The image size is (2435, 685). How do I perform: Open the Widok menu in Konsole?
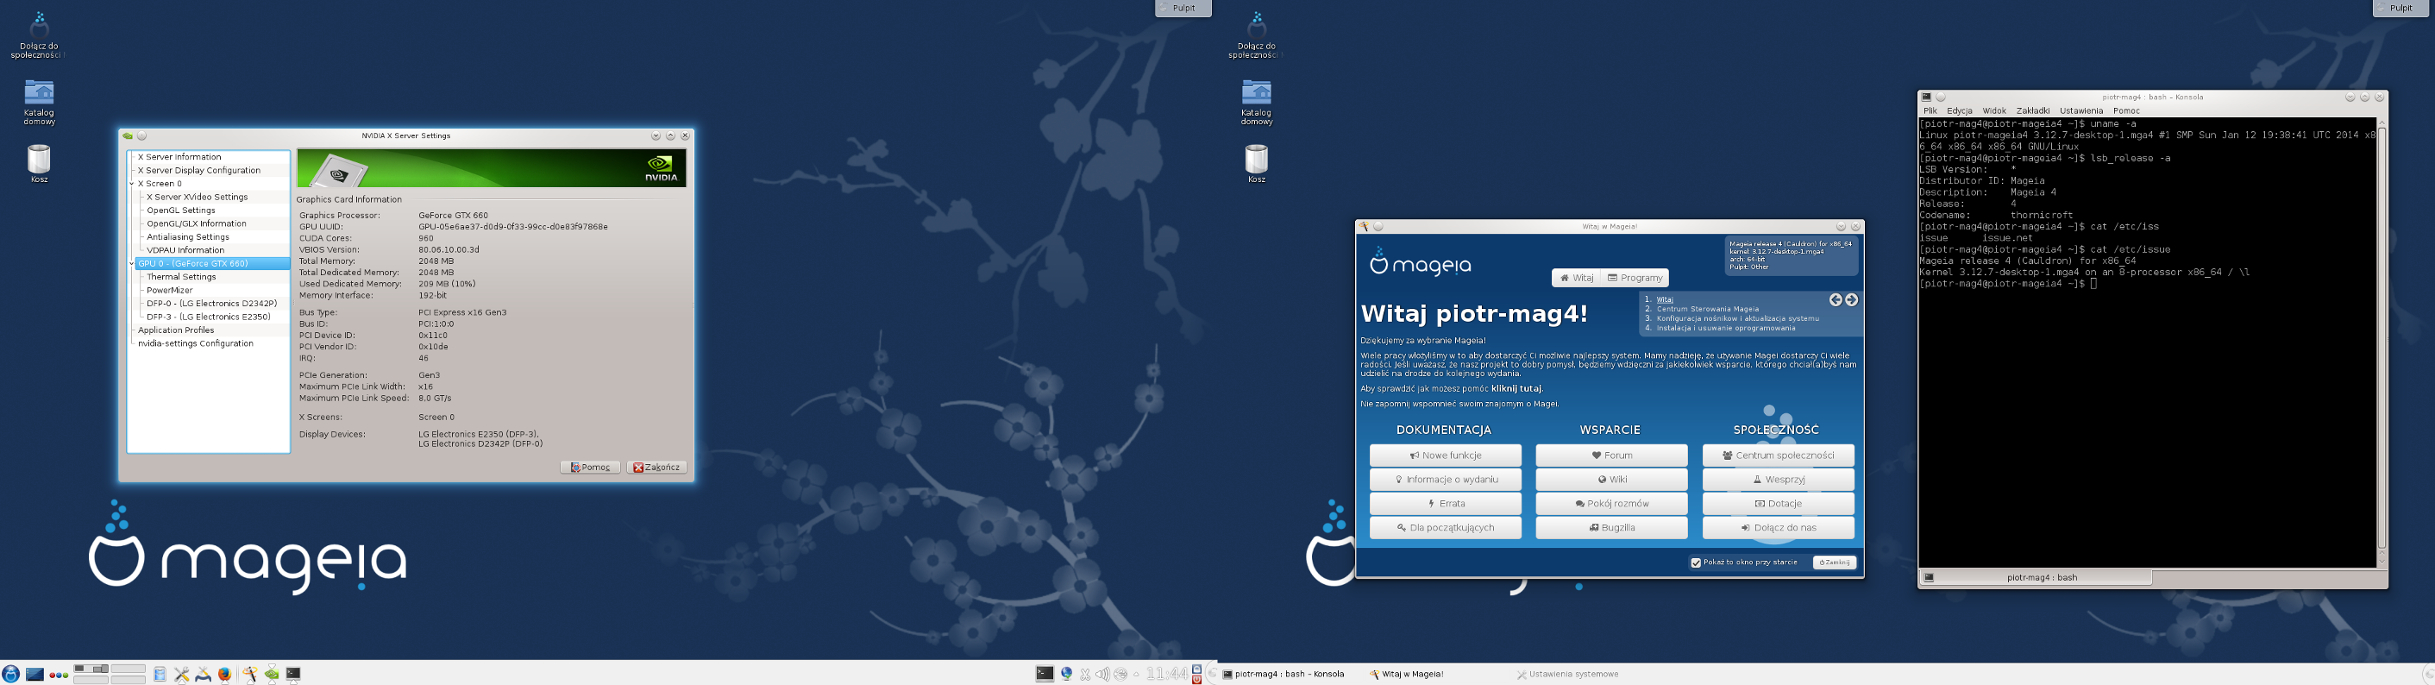1995,111
